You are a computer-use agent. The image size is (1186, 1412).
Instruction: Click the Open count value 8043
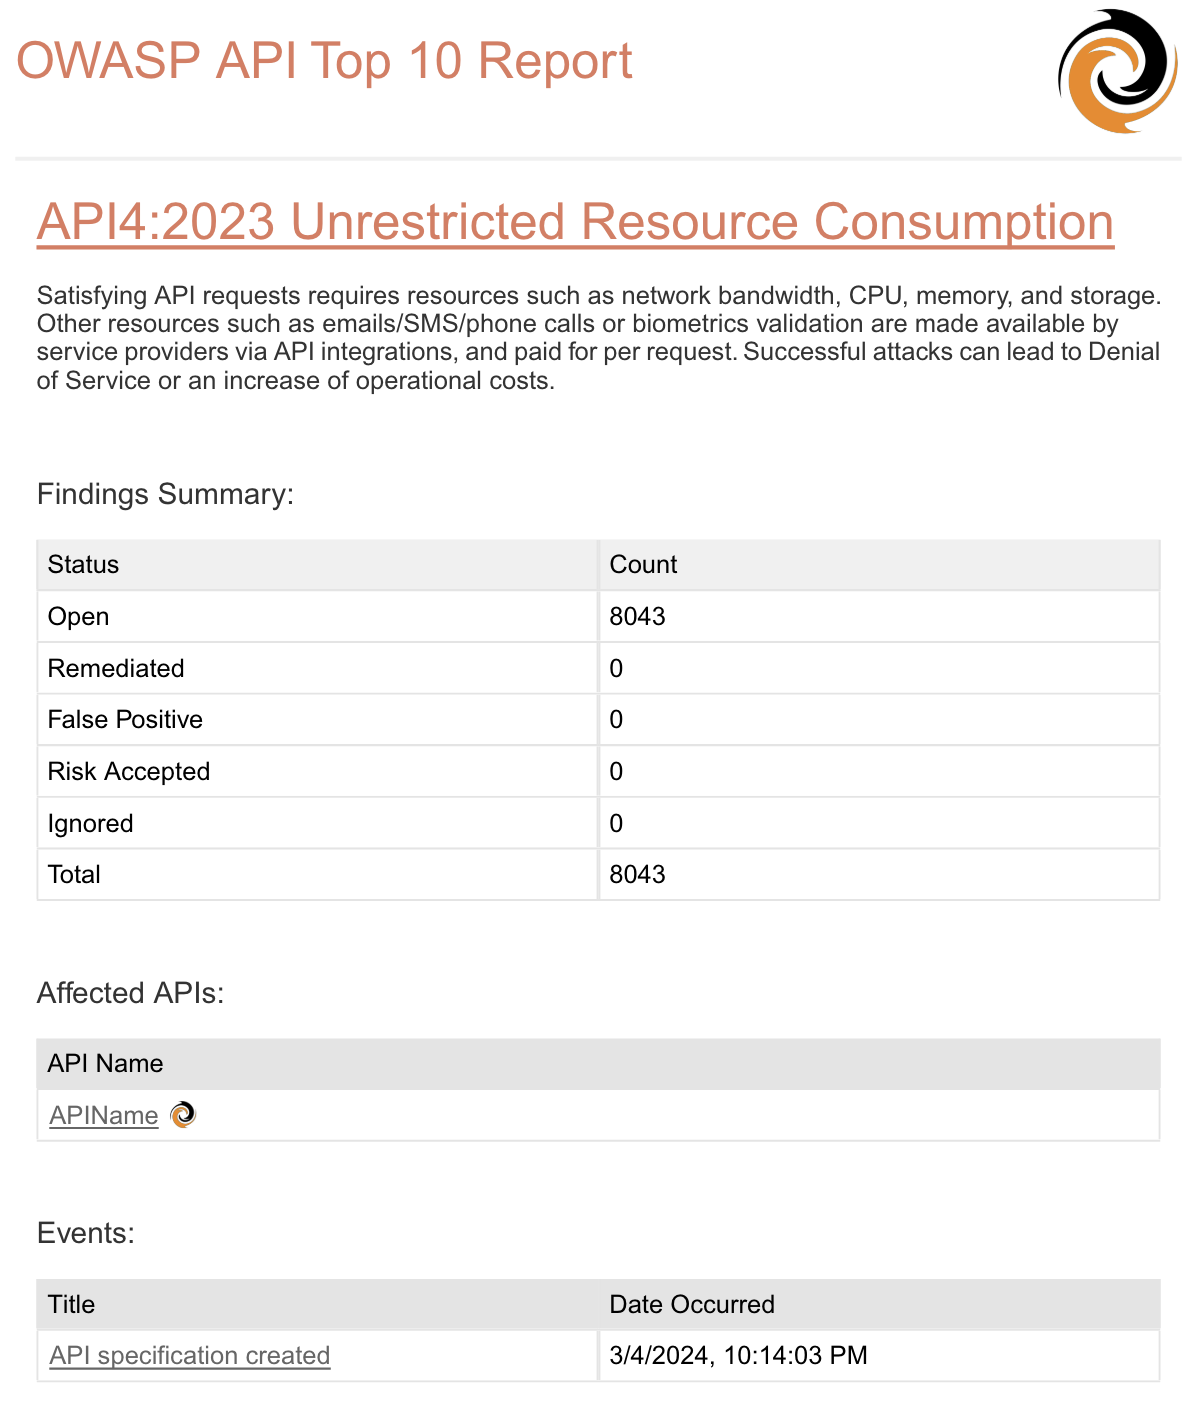click(x=638, y=616)
